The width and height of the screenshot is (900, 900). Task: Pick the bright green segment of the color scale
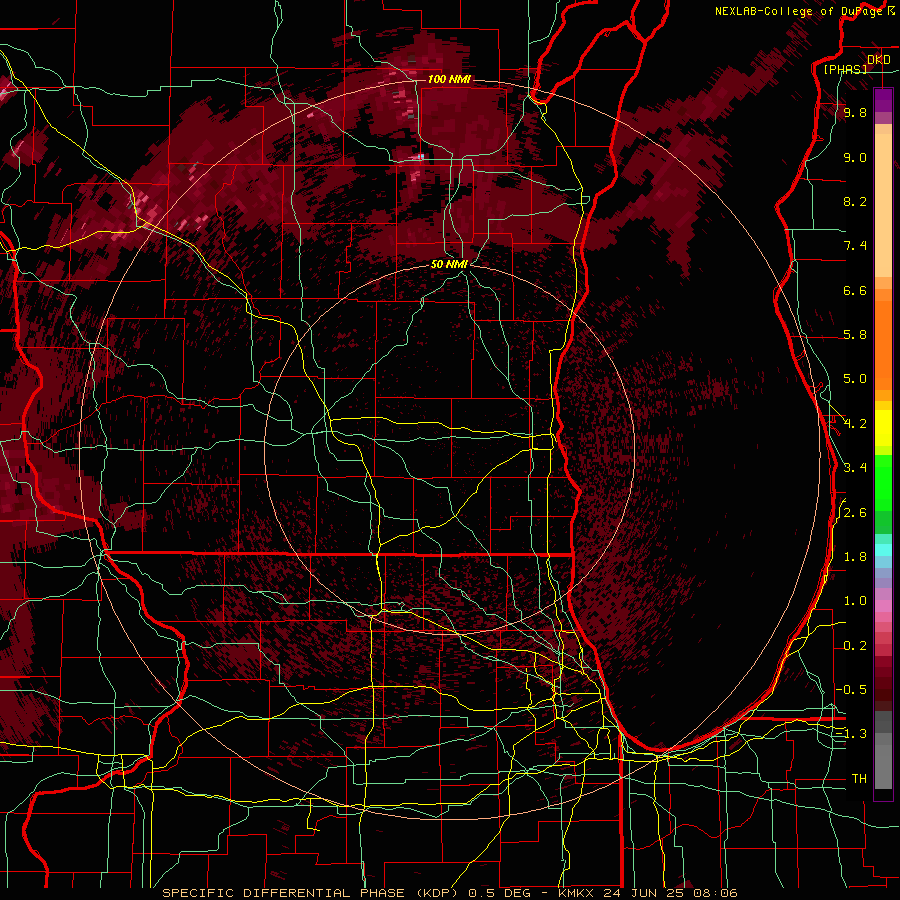pyautogui.click(x=883, y=482)
